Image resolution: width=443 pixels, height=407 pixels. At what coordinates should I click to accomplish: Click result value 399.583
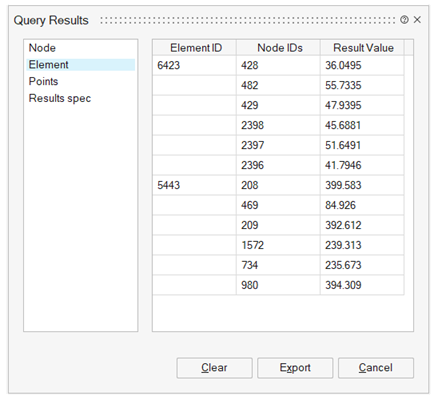pos(362,185)
